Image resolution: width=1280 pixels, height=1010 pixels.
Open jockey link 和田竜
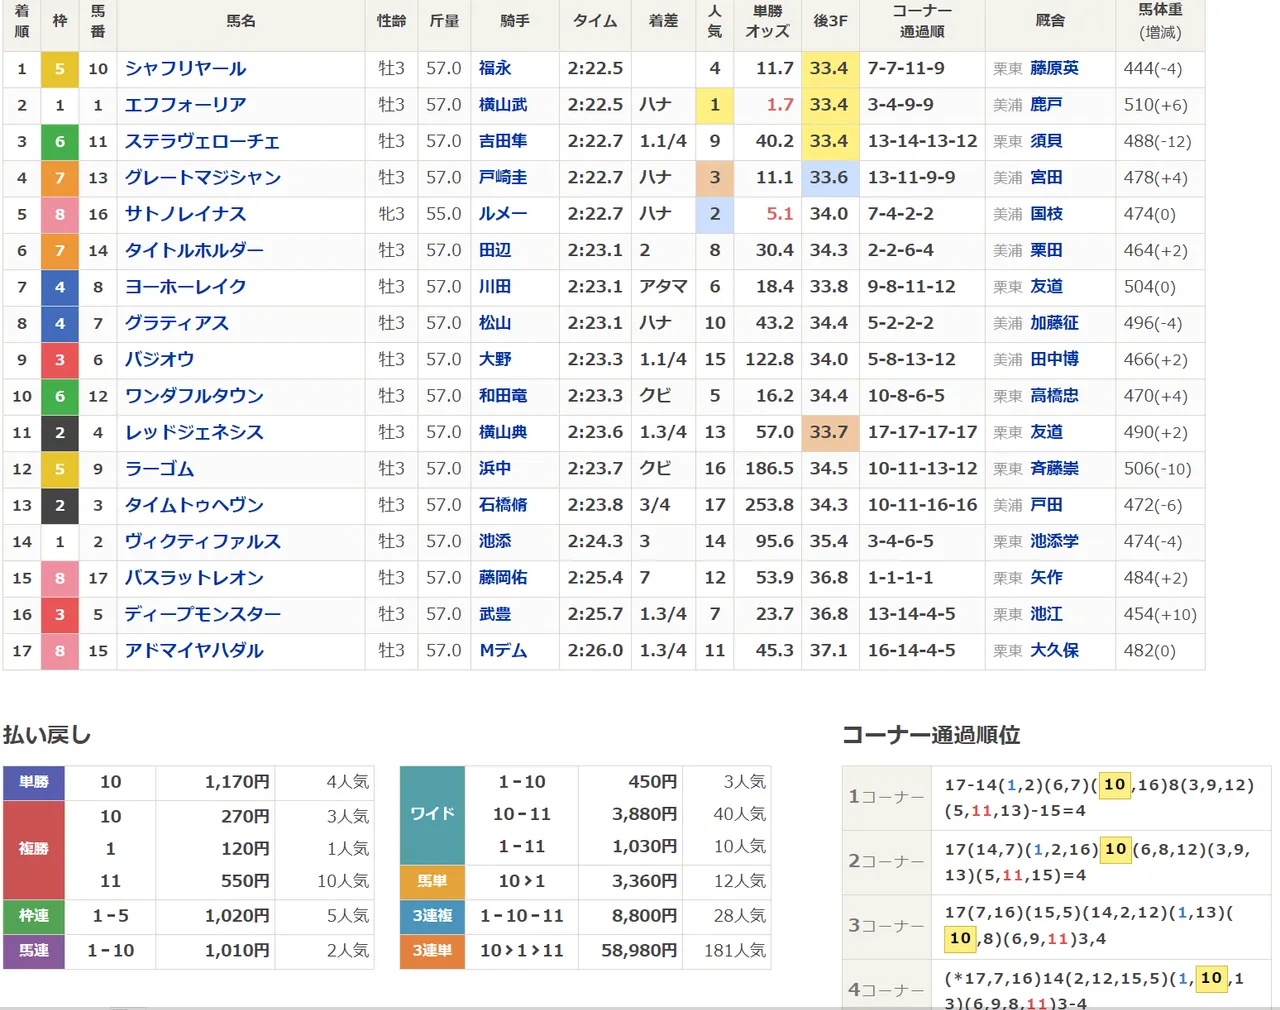click(x=503, y=396)
